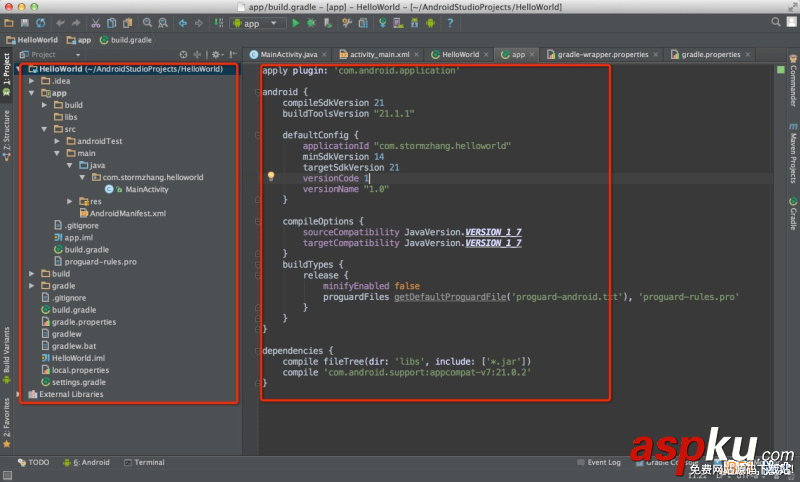Viewport: 800px width, 482px height.
Task: Open the TODO tool window
Action: [34, 462]
